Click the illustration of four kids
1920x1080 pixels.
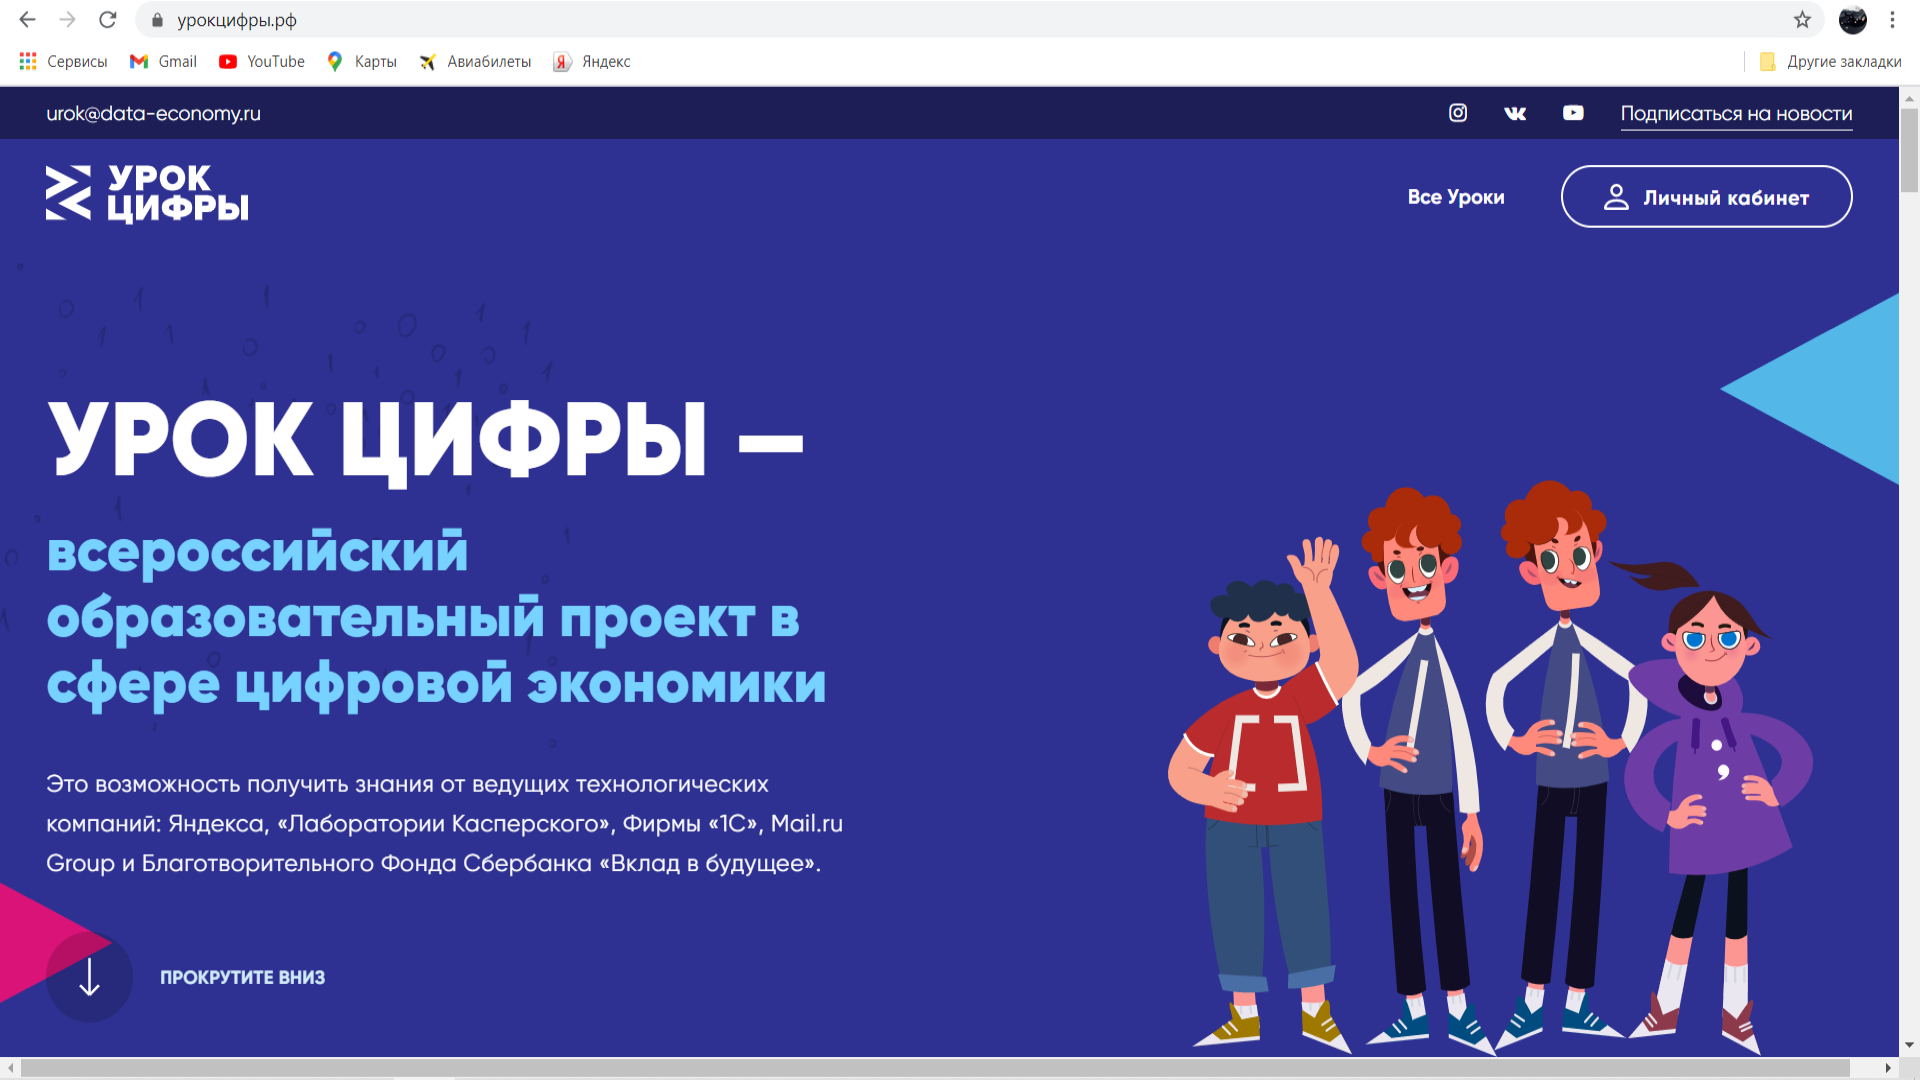[1490, 768]
